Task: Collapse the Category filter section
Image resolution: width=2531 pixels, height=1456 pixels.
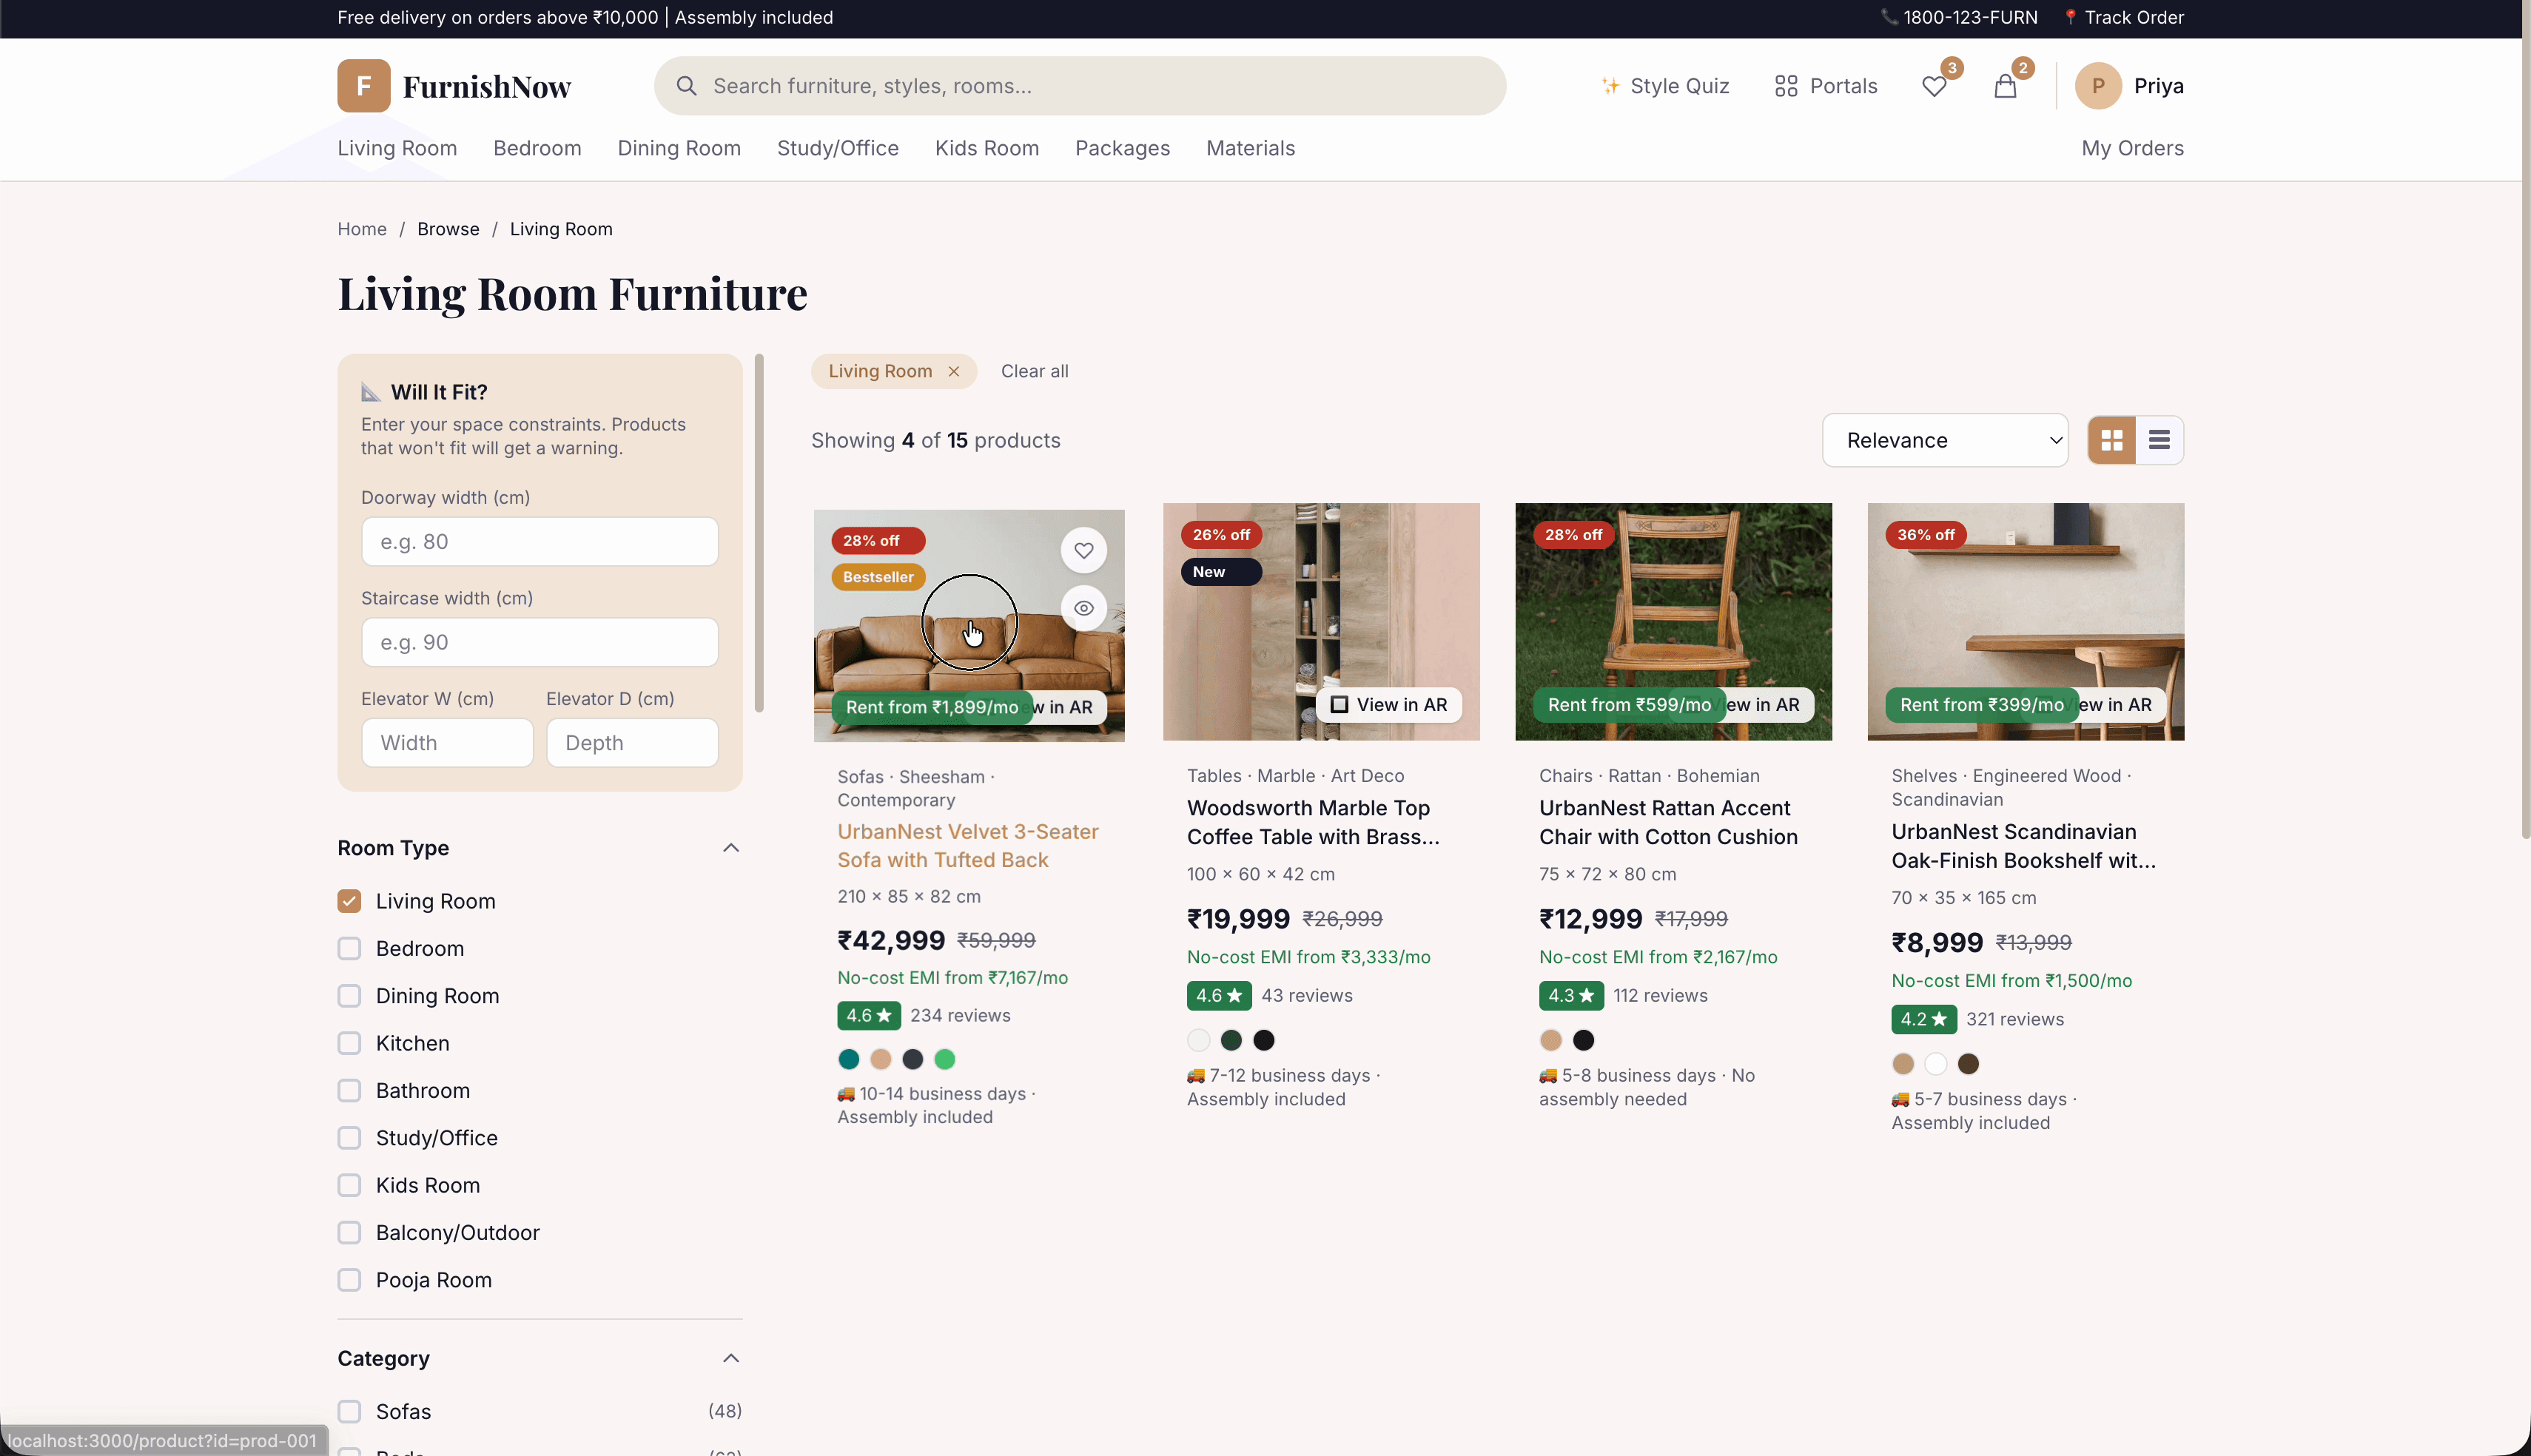Action: pos(731,1358)
